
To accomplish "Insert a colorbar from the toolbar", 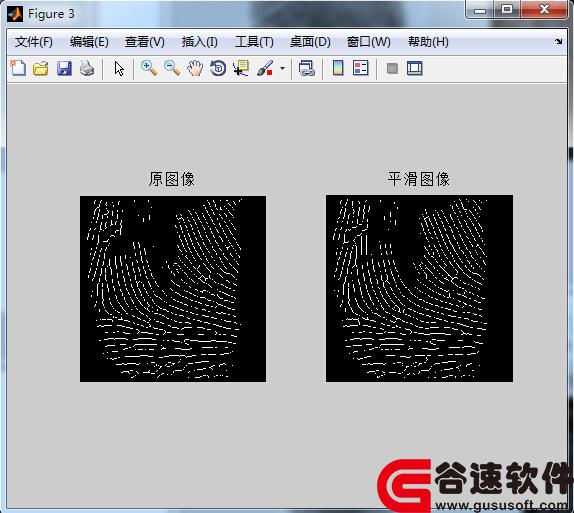I will tap(338, 68).
